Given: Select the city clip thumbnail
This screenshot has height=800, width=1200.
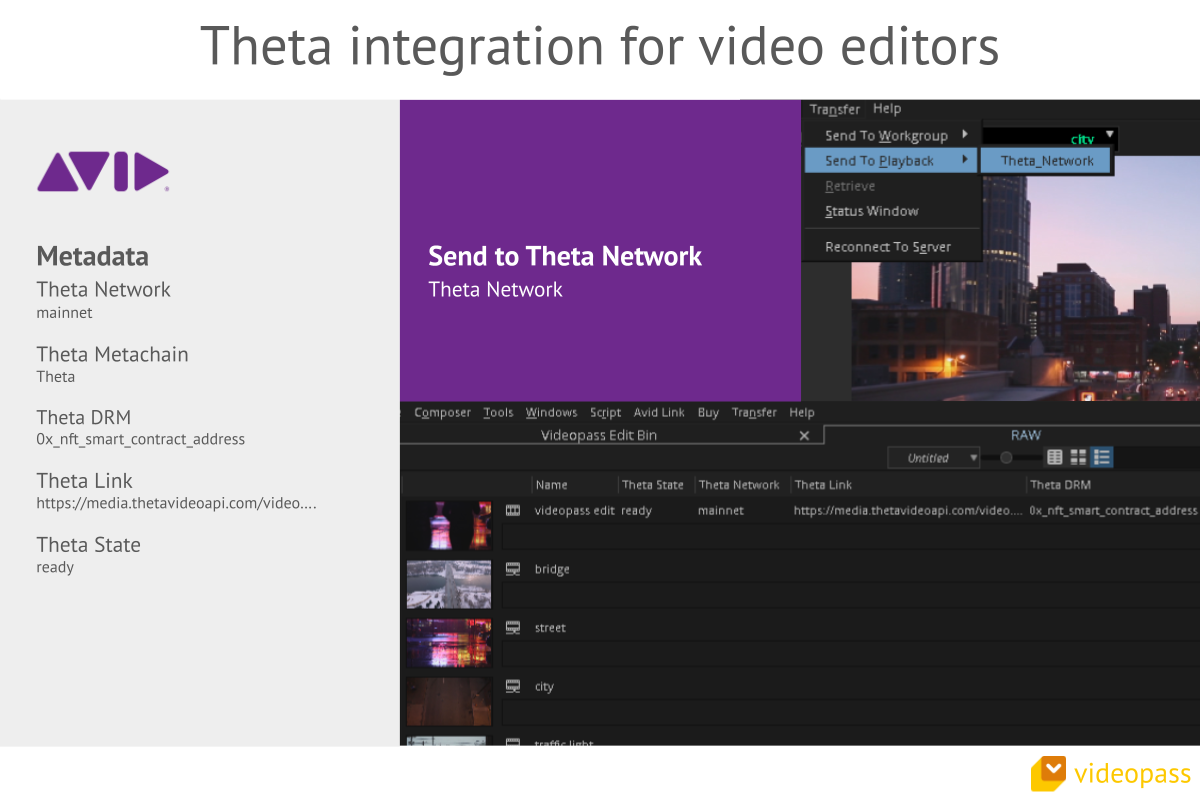Looking at the screenshot, I should click(x=448, y=701).
